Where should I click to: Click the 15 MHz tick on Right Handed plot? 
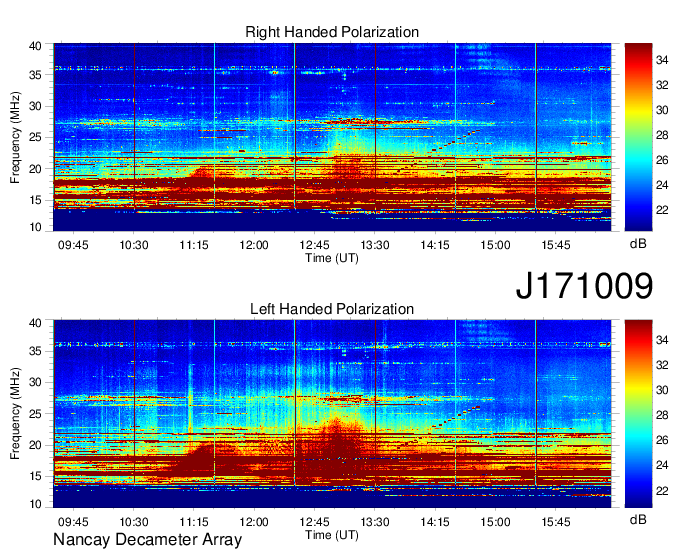[36, 200]
